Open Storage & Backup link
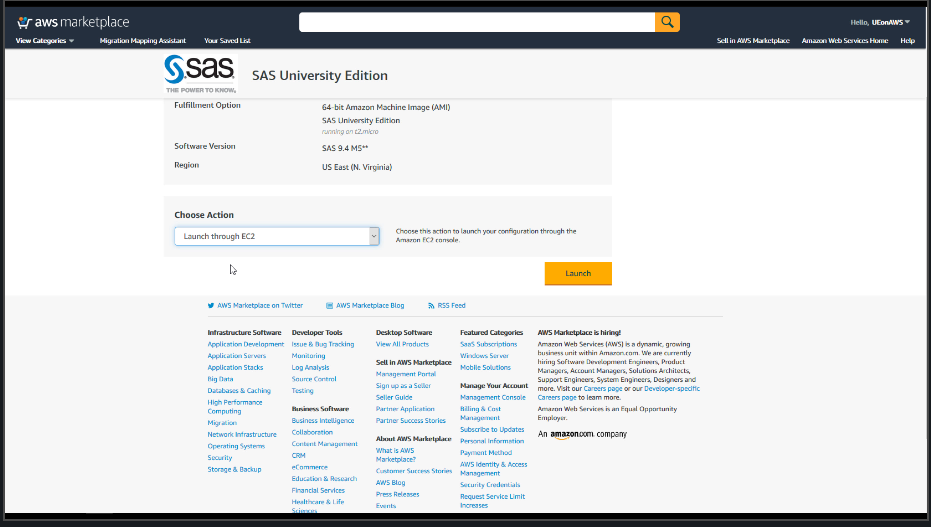The height and width of the screenshot is (527, 931). click(x=234, y=469)
